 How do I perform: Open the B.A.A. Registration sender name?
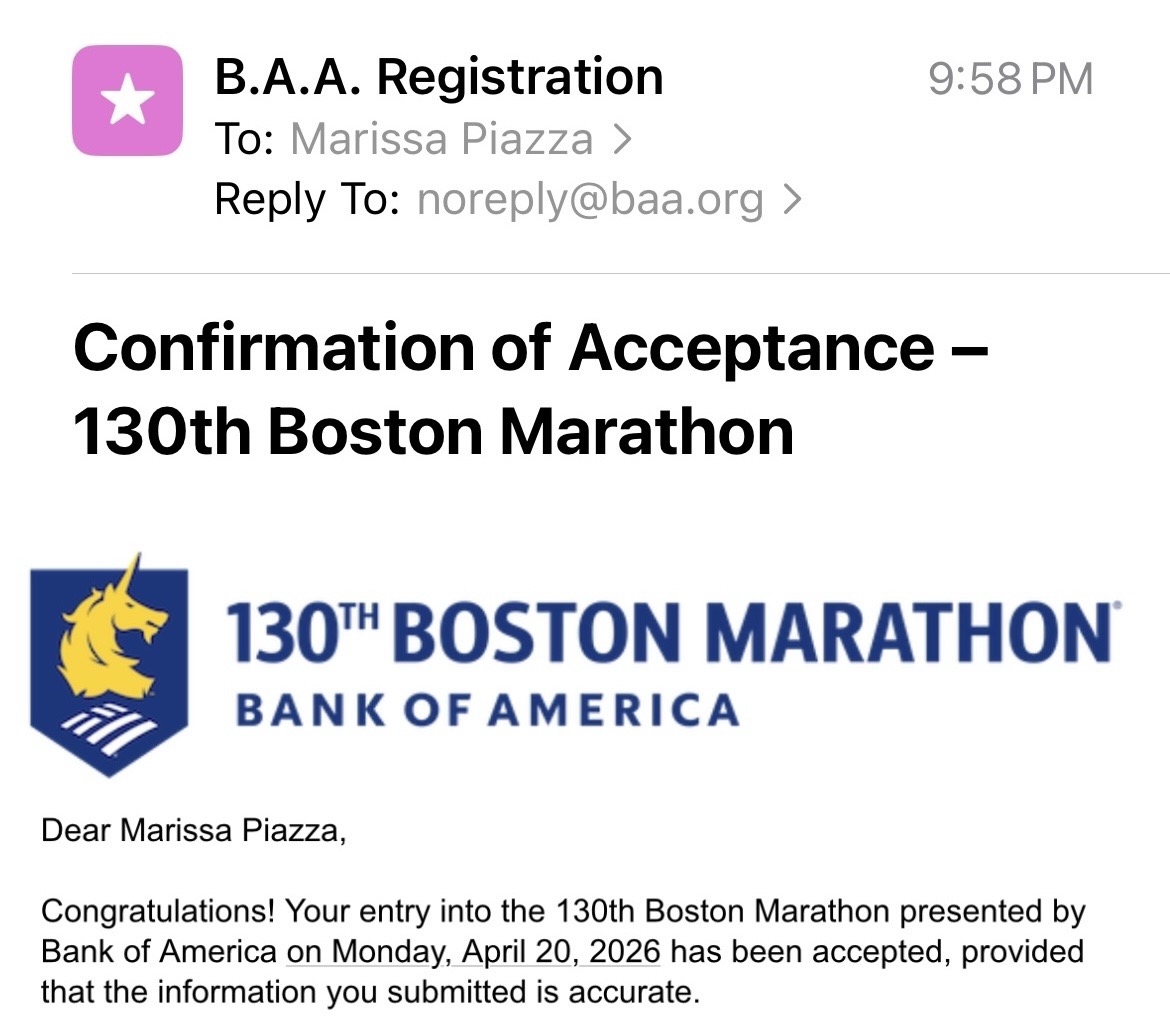click(438, 77)
